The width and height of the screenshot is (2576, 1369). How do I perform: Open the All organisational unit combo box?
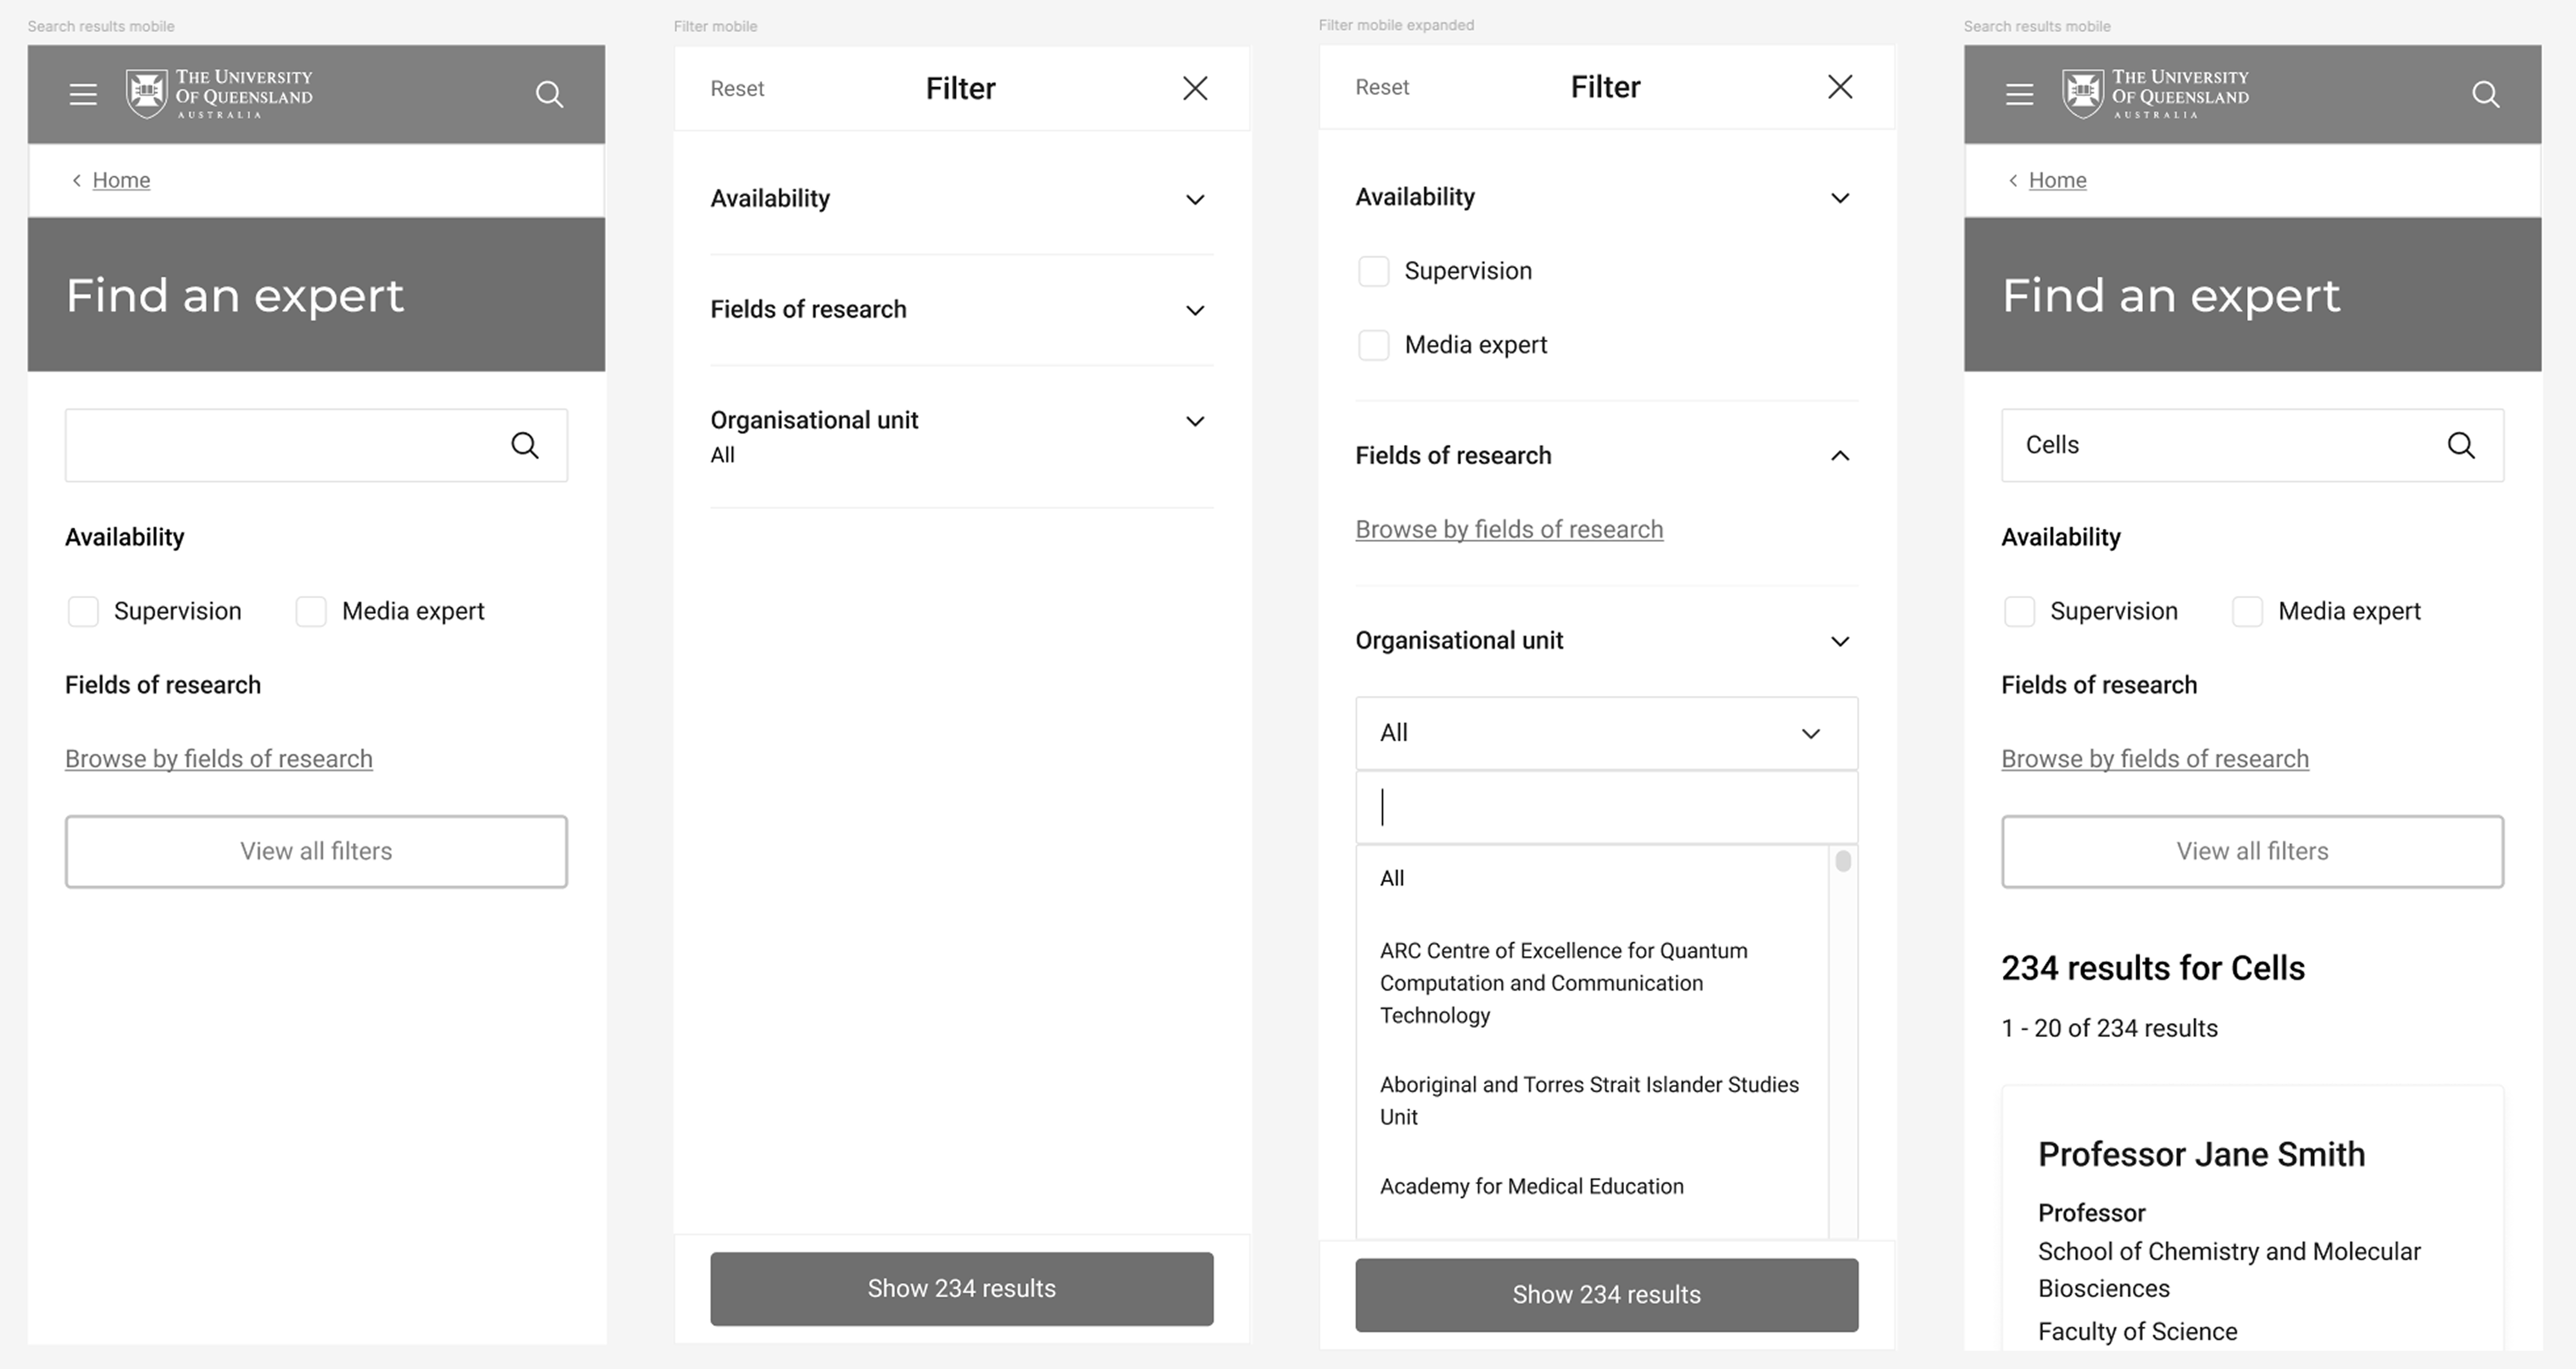point(1606,733)
